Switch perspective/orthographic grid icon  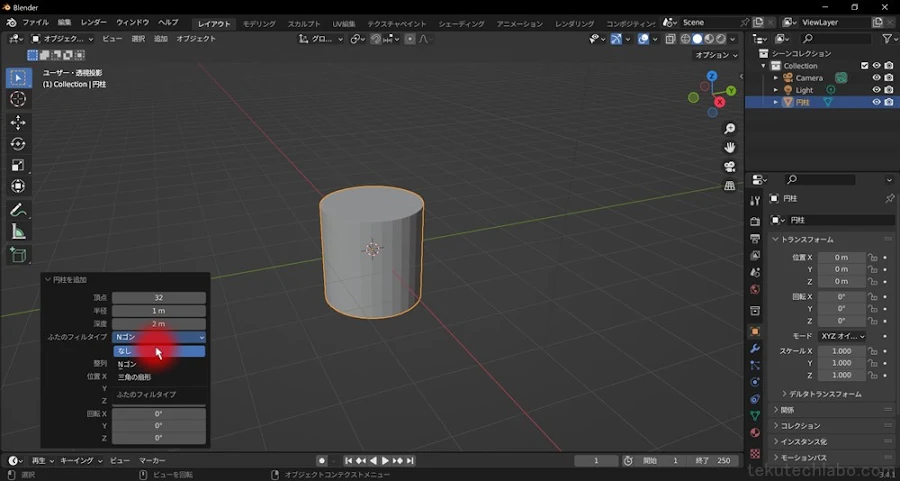pyautogui.click(x=730, y=185)
